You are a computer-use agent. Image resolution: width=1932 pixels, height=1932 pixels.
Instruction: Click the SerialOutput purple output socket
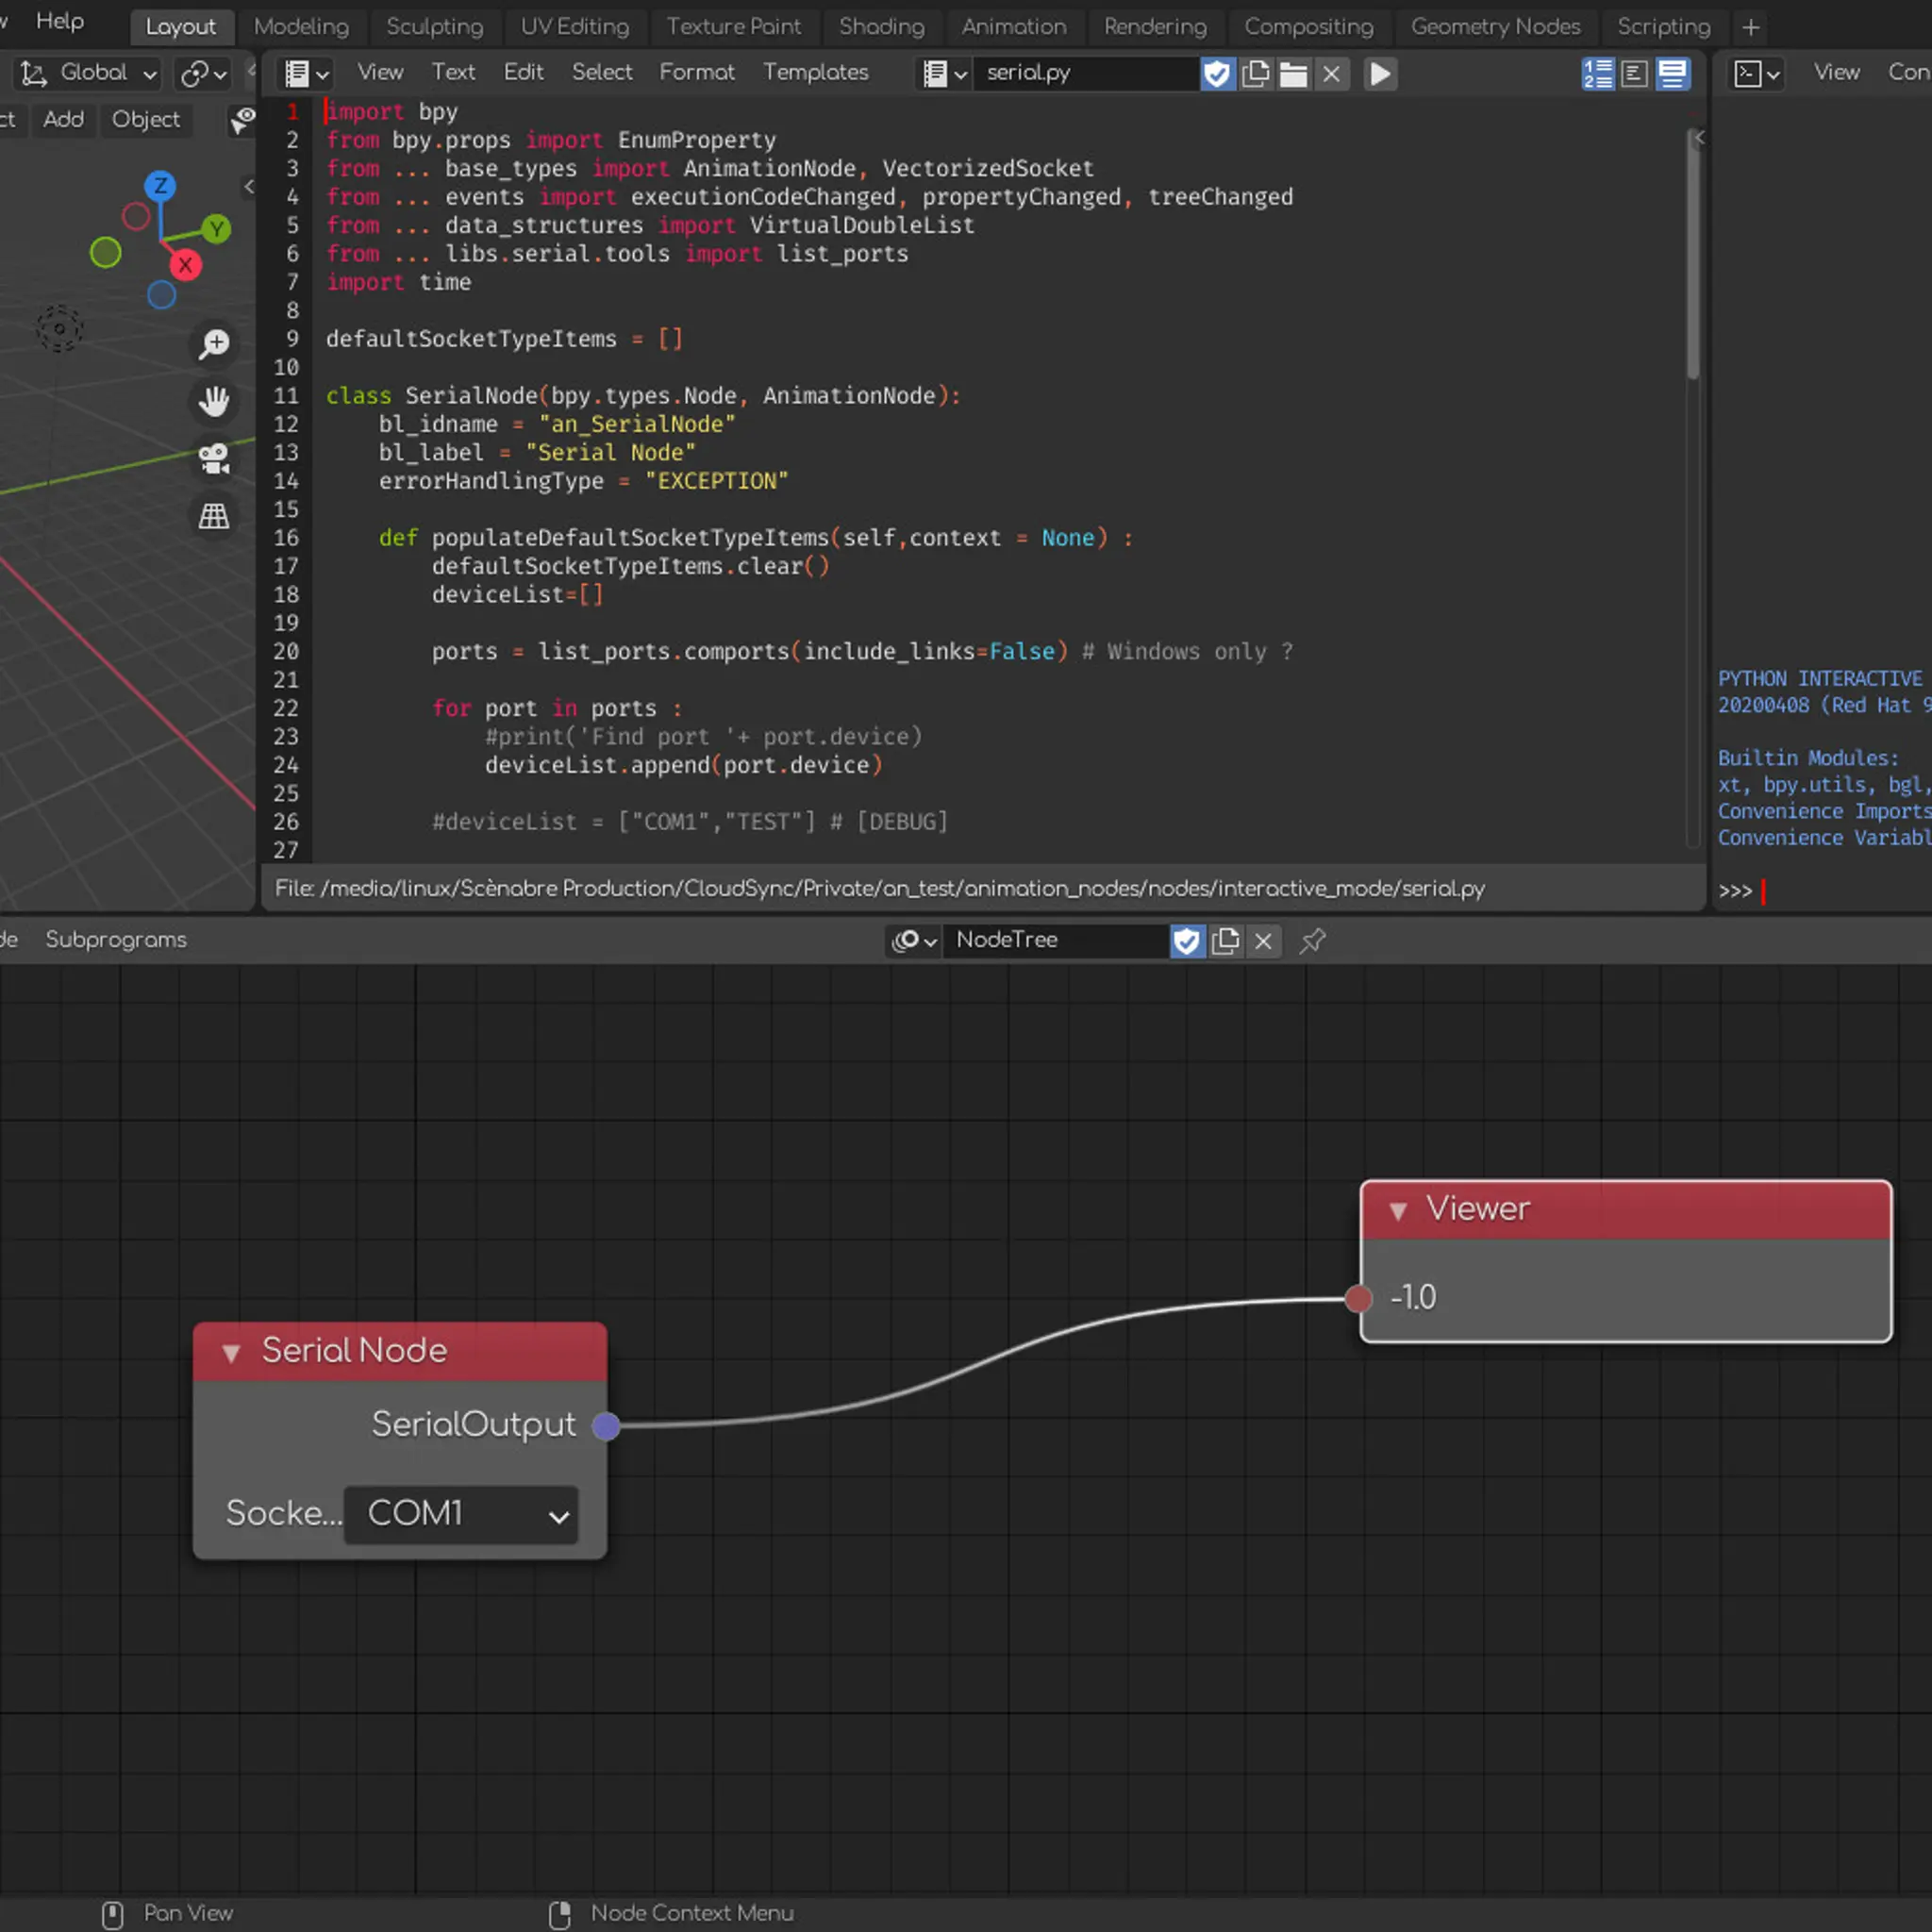pyautogui.click(x=606, y=1426)
